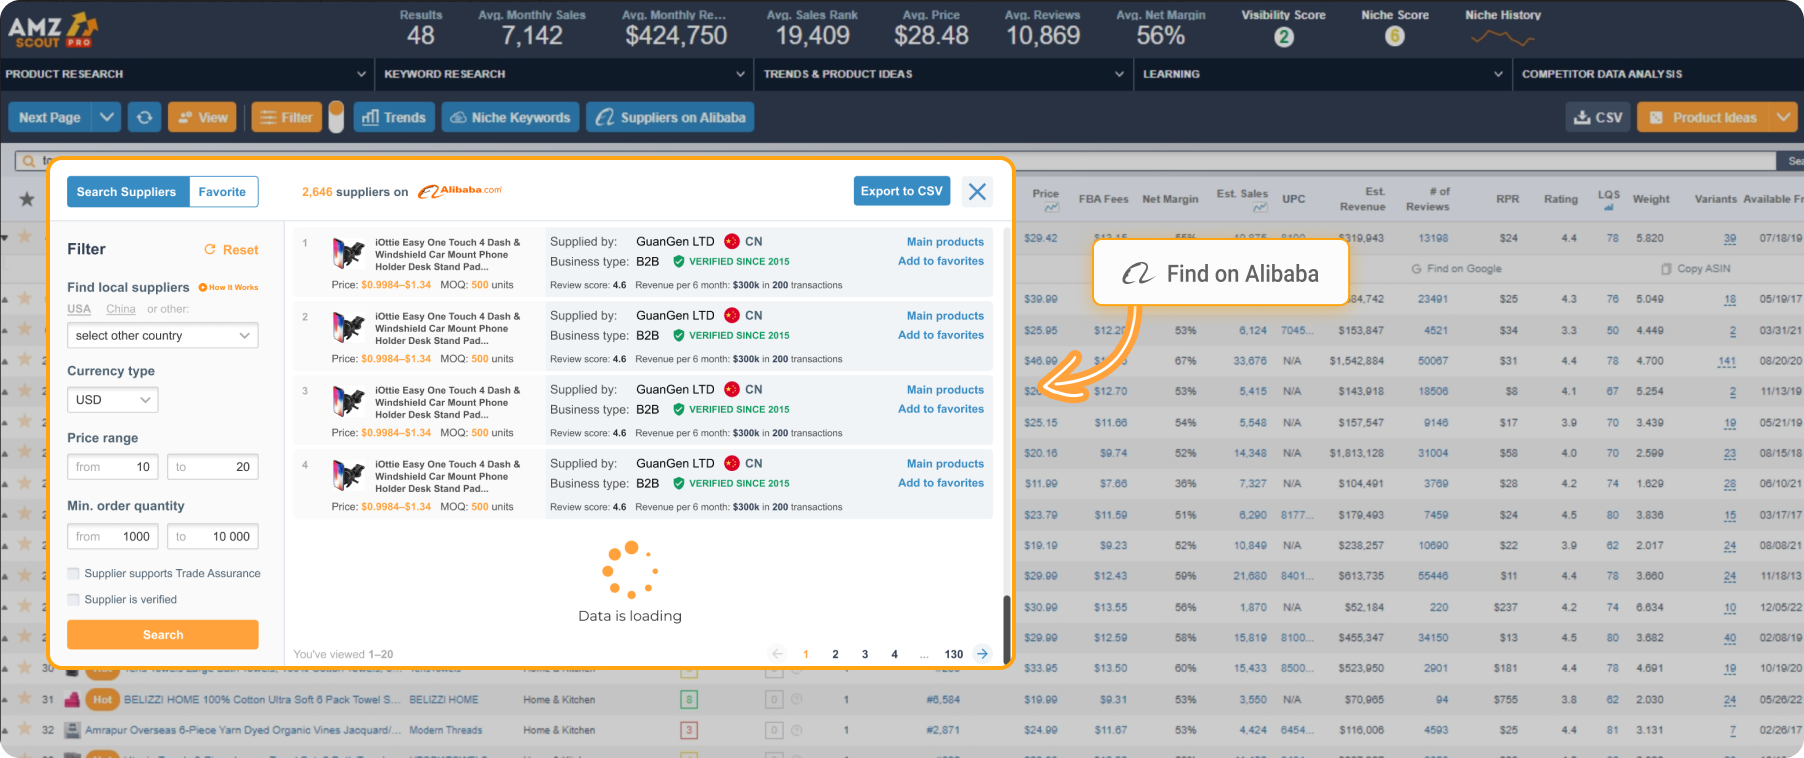
Task: Expand Product Ideas dropdown arrow
Action: 1784,117
